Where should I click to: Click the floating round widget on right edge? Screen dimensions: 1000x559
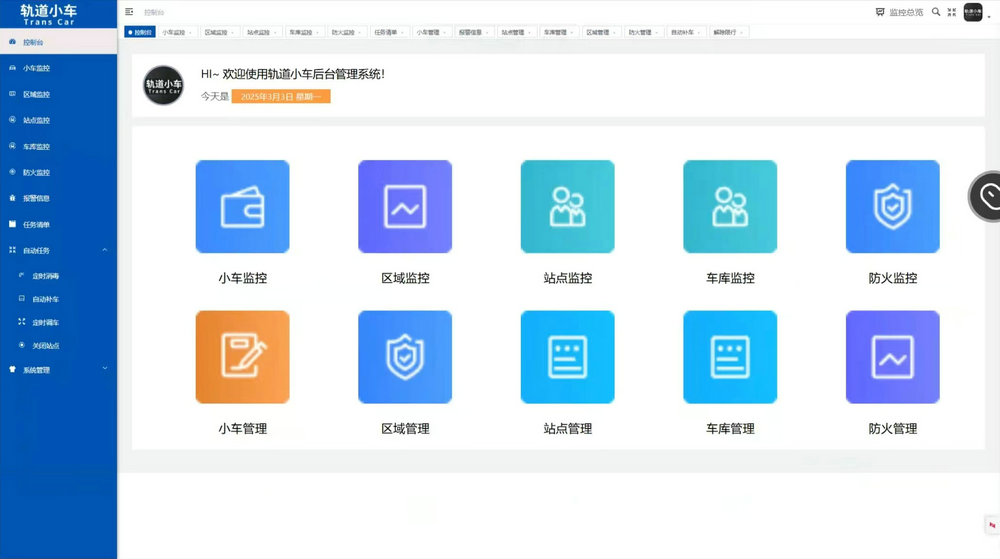pyautogui.click(x=987, y=196)
